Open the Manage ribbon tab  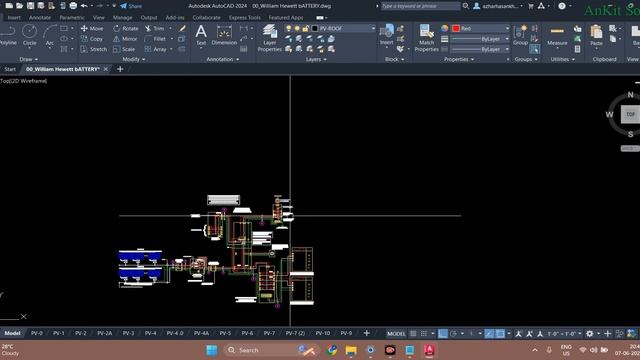(122, 18)
